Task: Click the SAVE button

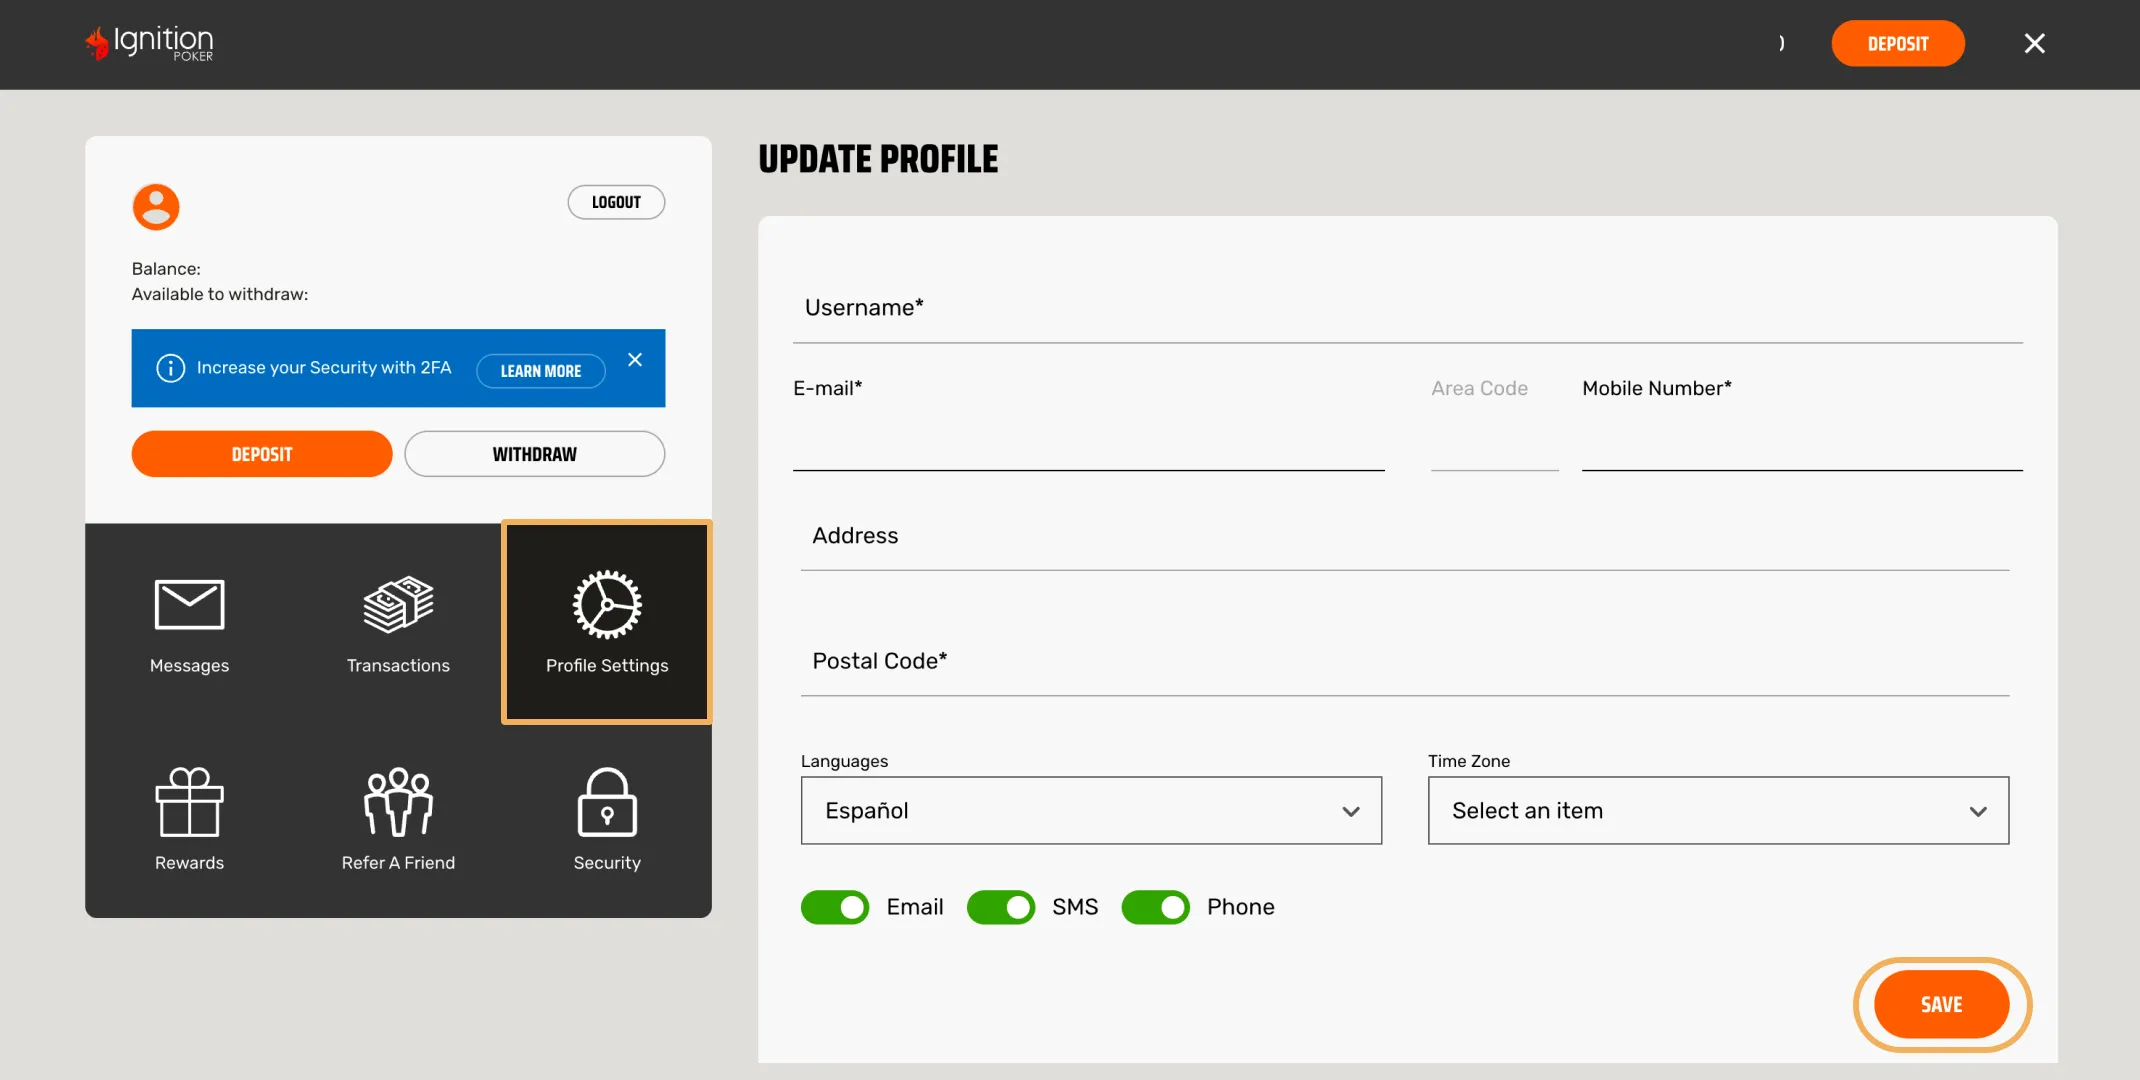Action: point(1942,1005)
